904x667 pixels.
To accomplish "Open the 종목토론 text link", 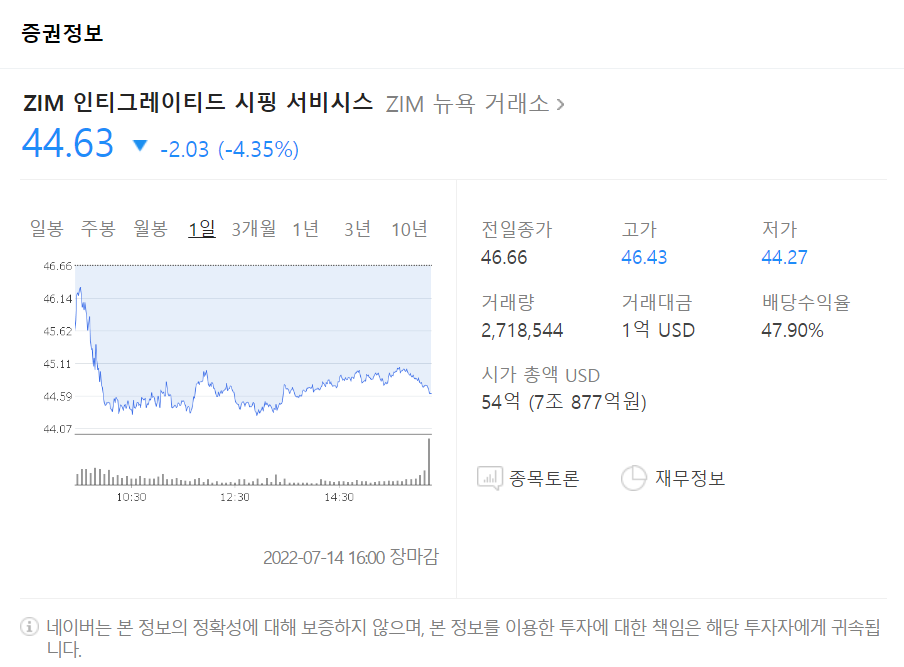I will pos(544,478).
